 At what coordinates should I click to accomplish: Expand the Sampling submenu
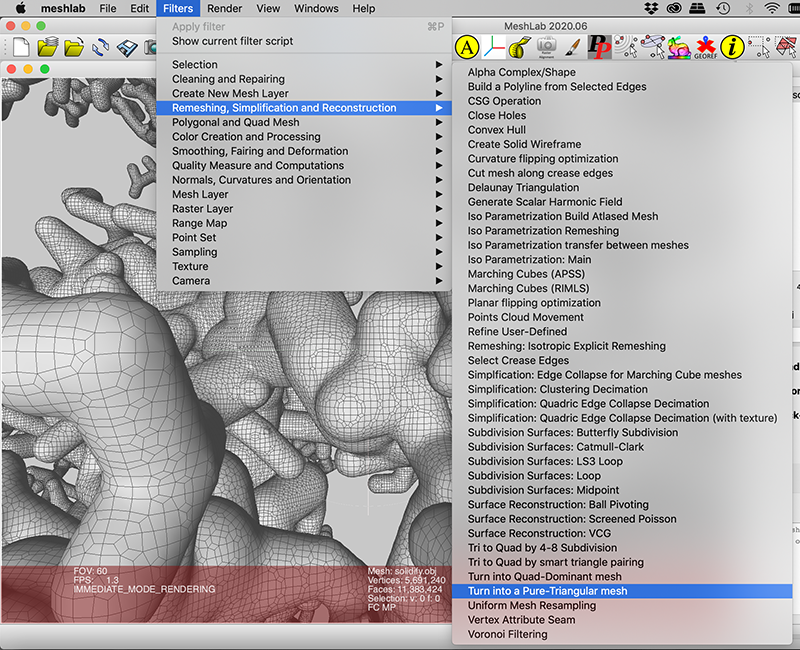304,252
